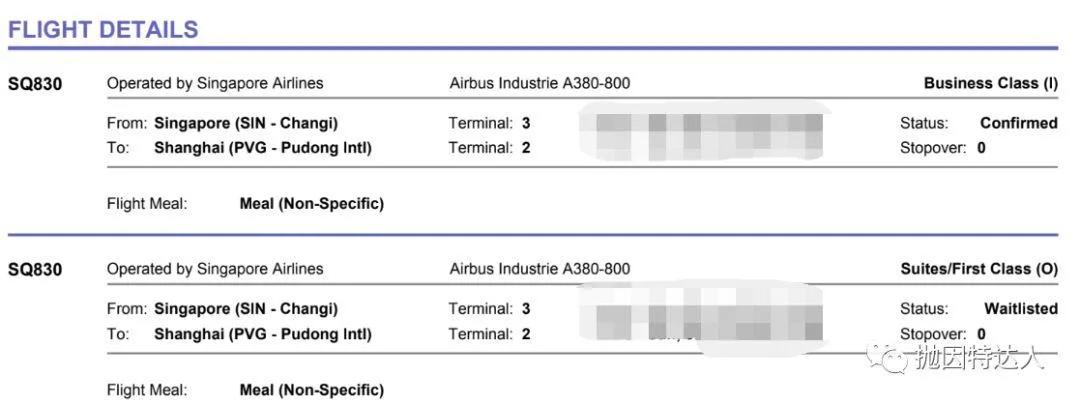Click the first Singapore (SIN - Changi) origin

(x=246, y=124)
